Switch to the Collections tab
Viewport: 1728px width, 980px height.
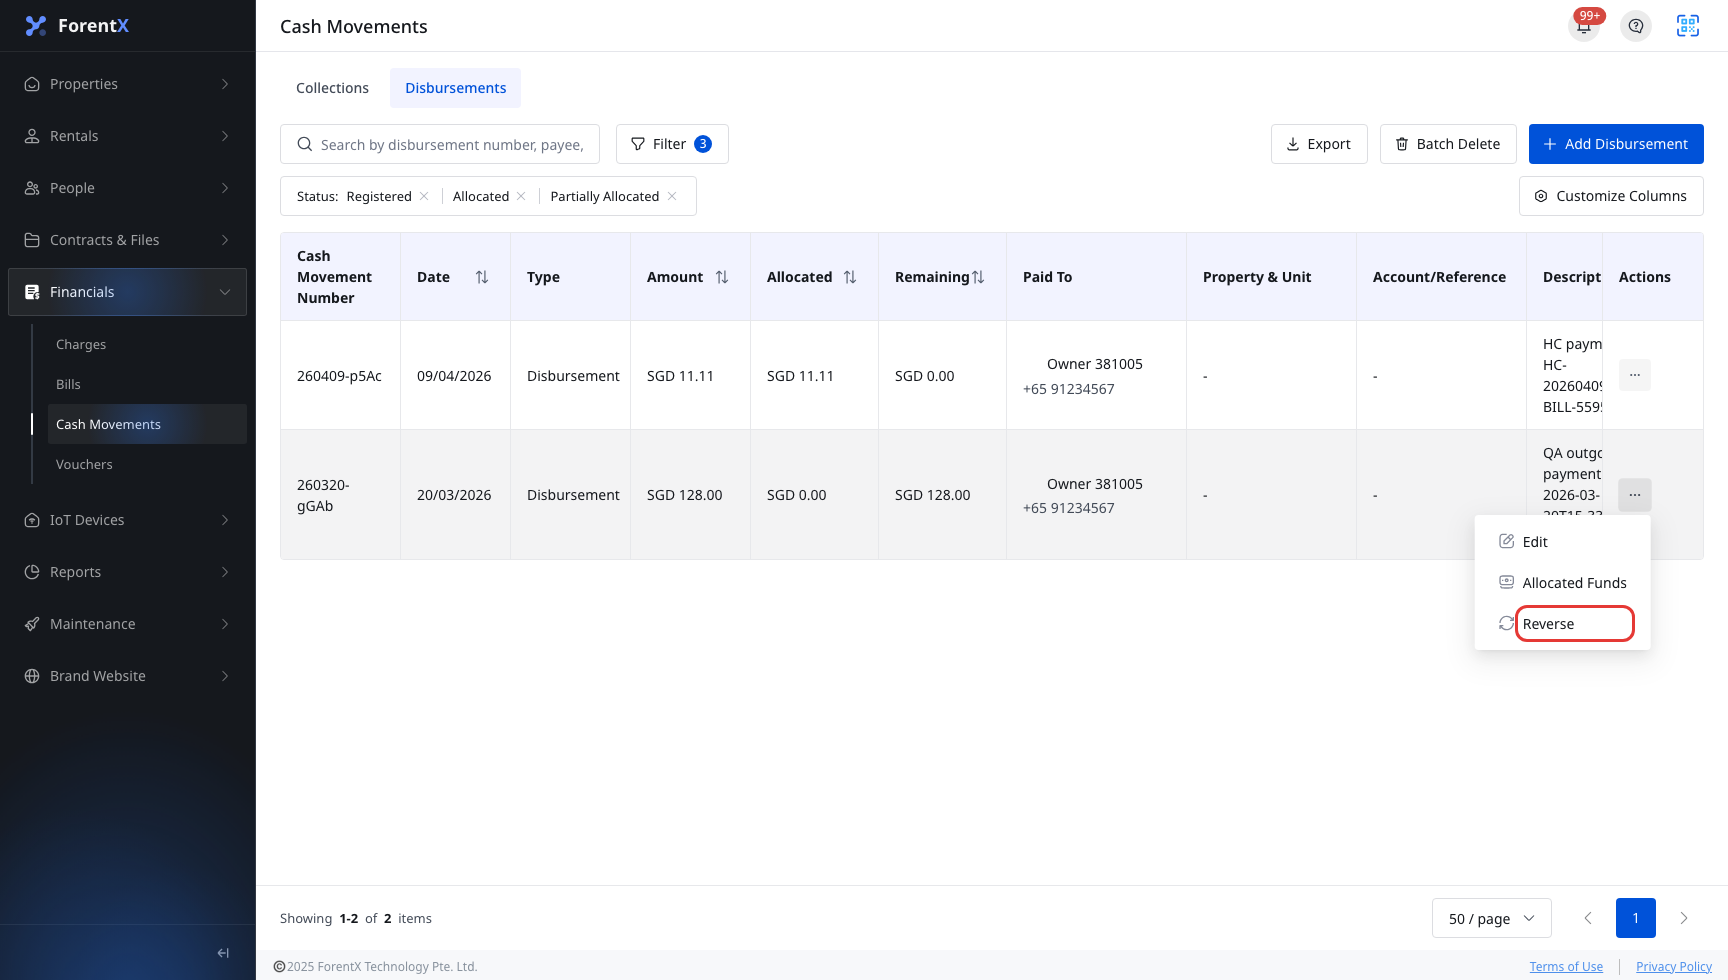coord(332,88)
